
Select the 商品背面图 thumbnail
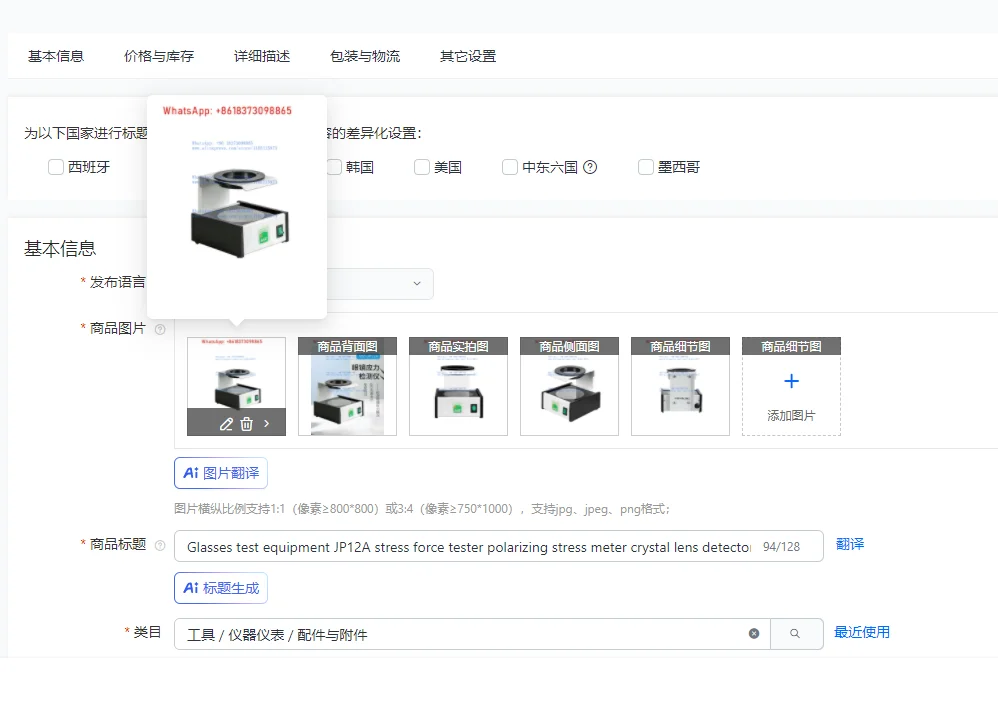[348, 386]
